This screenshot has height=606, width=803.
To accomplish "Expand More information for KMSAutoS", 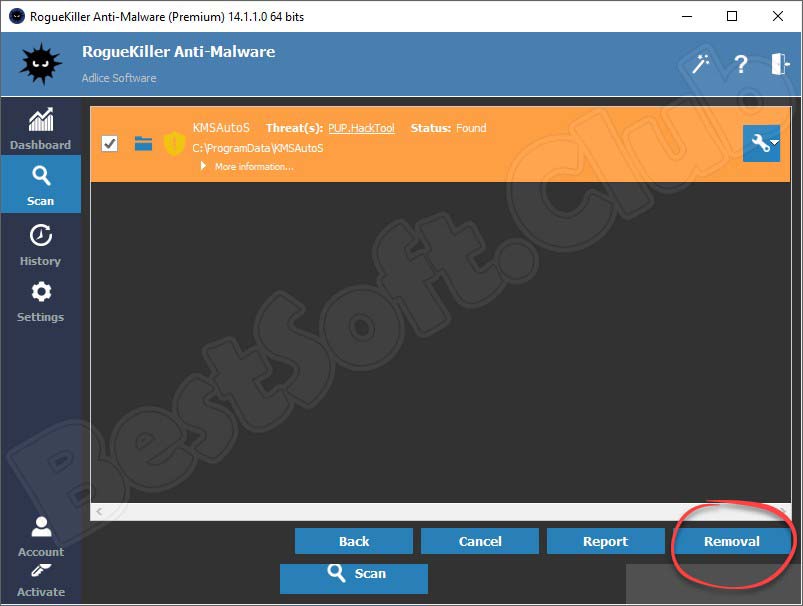I will click(248, 166).
